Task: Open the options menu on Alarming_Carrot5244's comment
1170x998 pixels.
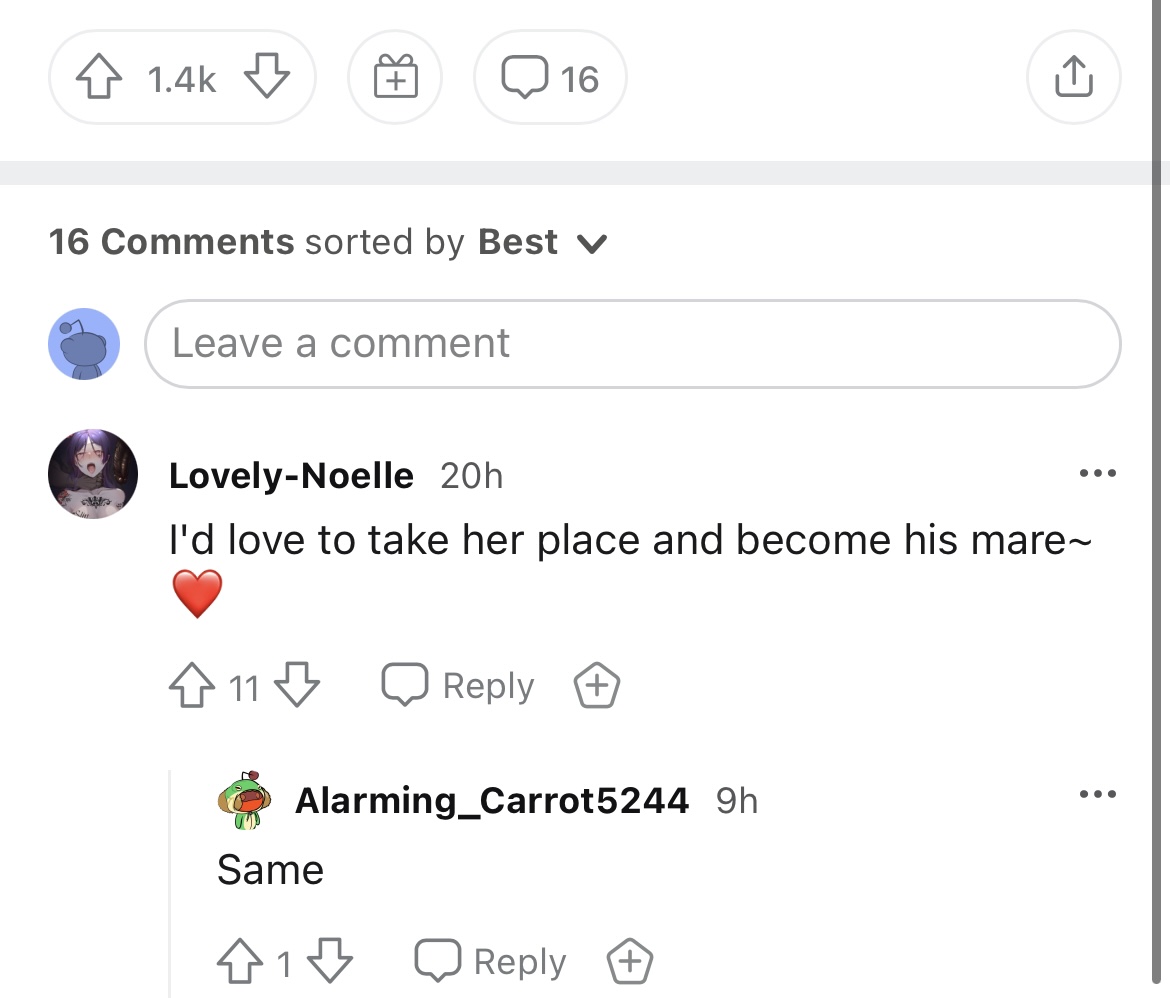Action: click(x=1098, y=793)
